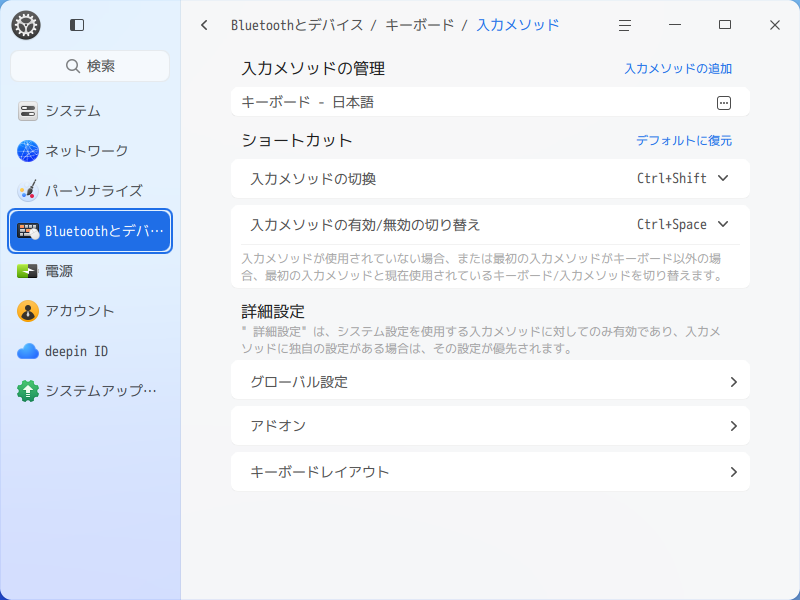Click the 入力メソッドの切換 label
Screen dimensions: 800x600
(x=313, y=179)
